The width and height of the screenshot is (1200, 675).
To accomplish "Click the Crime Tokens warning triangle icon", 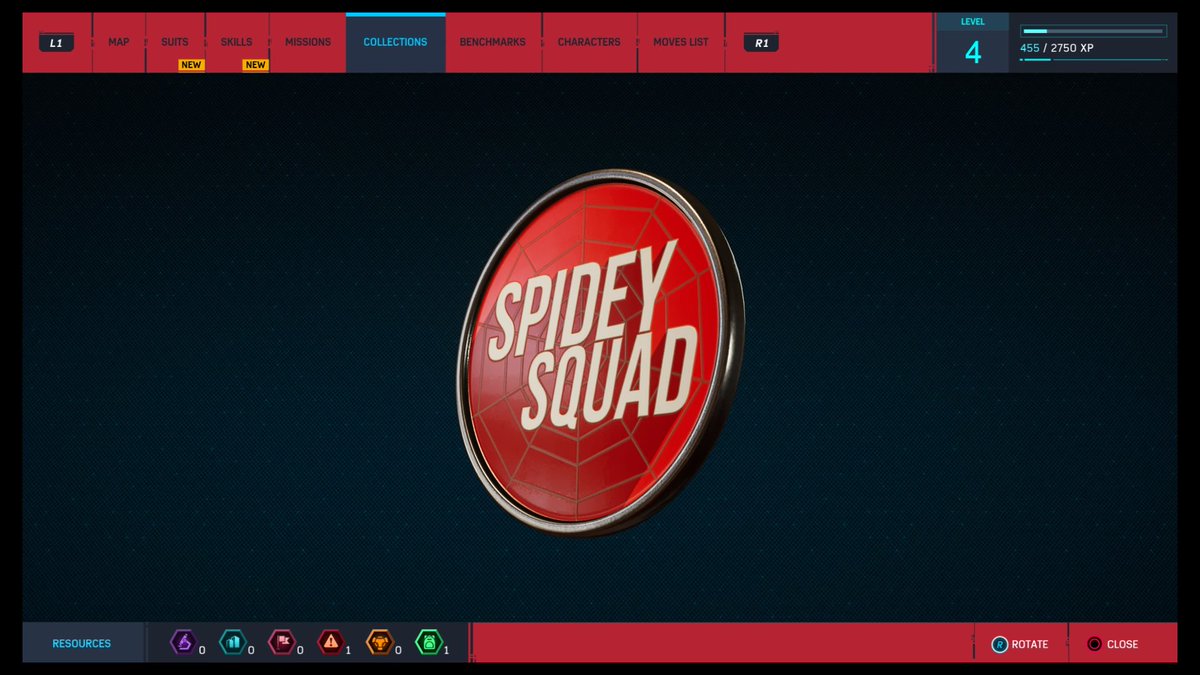I will tap(331, 643).
